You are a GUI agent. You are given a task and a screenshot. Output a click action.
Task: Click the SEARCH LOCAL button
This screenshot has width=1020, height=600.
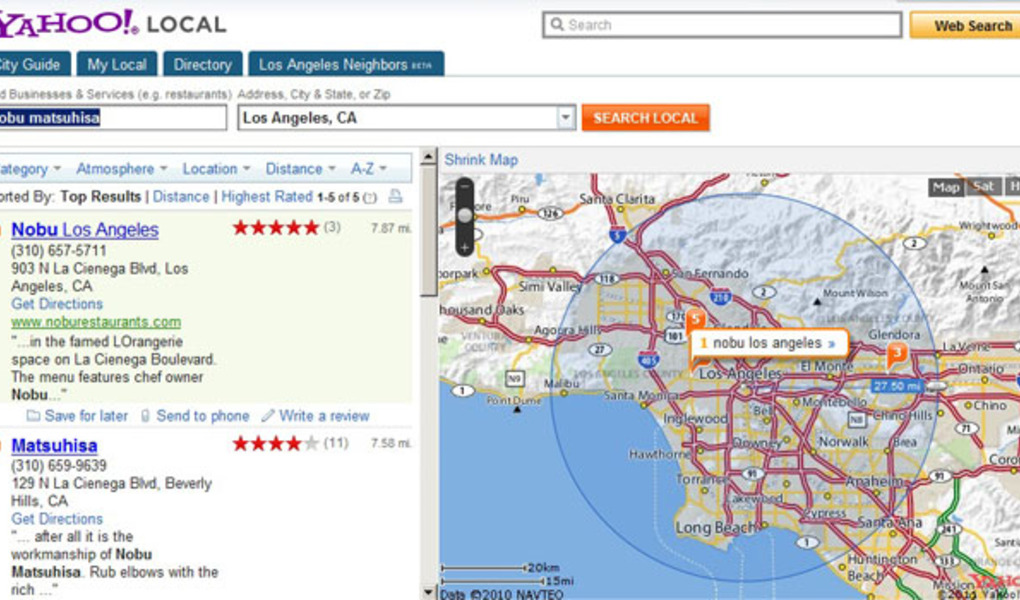click(645, 118)
